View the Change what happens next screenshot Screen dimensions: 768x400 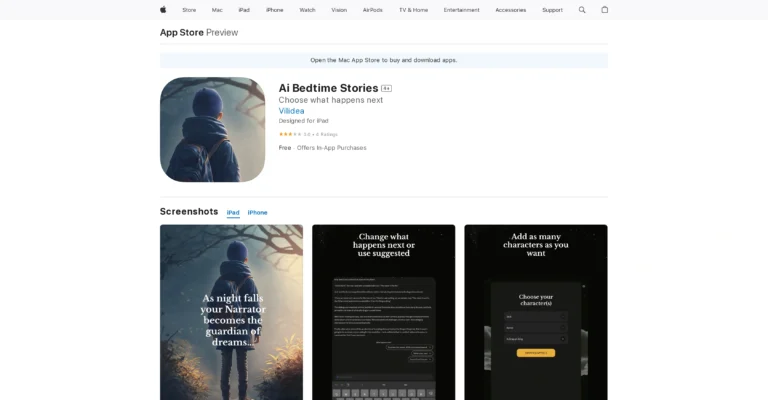pyautogui.click(x=384, y=312)
